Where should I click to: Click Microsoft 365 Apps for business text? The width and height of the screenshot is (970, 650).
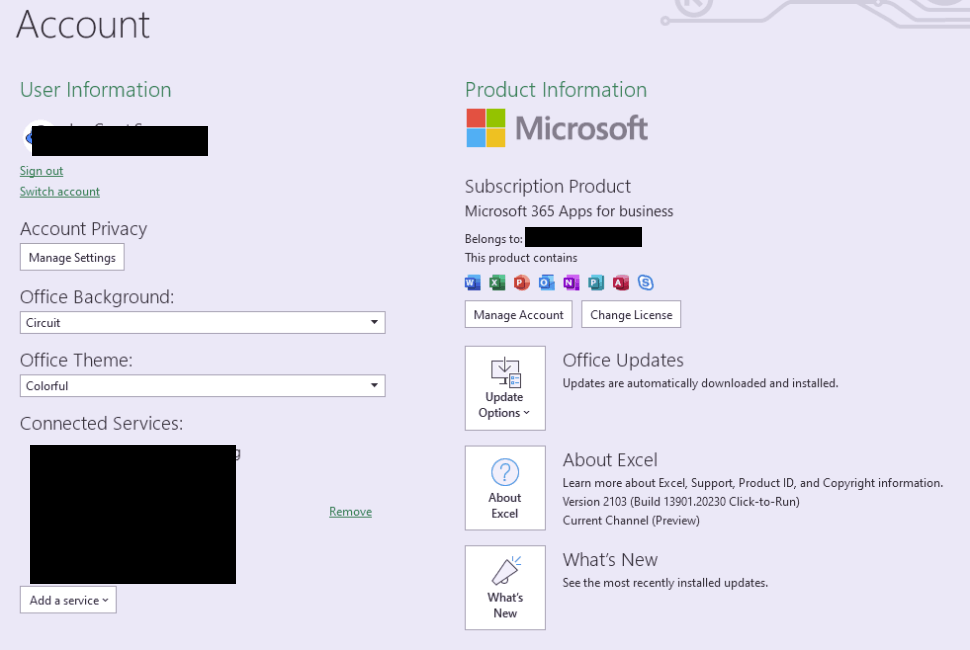tap(569, 211)
